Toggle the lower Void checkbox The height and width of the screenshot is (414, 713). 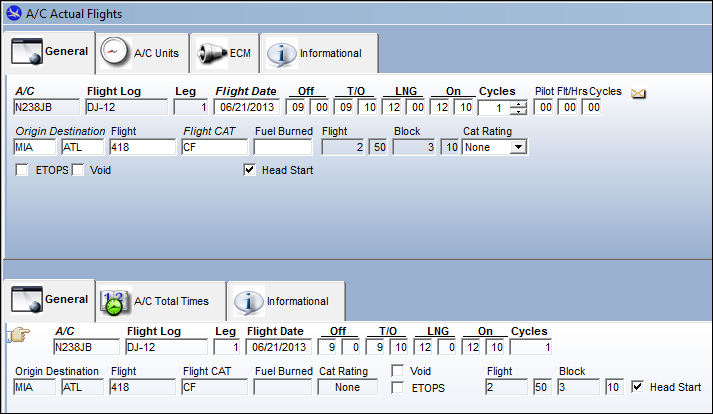pyautogui.click(x=397, y=370)
